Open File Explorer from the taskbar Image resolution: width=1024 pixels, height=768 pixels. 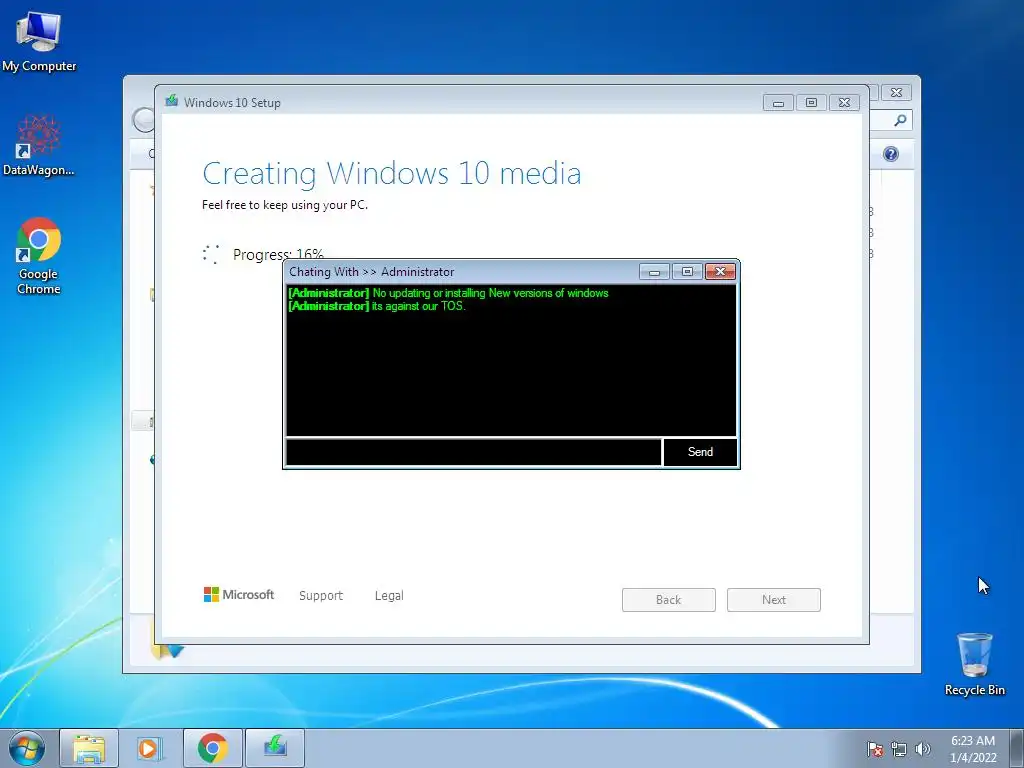[89, 748]
